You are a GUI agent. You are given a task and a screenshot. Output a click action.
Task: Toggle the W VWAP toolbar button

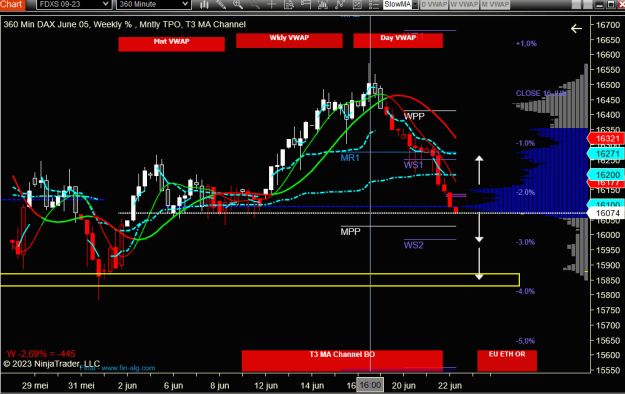(464, 4)
